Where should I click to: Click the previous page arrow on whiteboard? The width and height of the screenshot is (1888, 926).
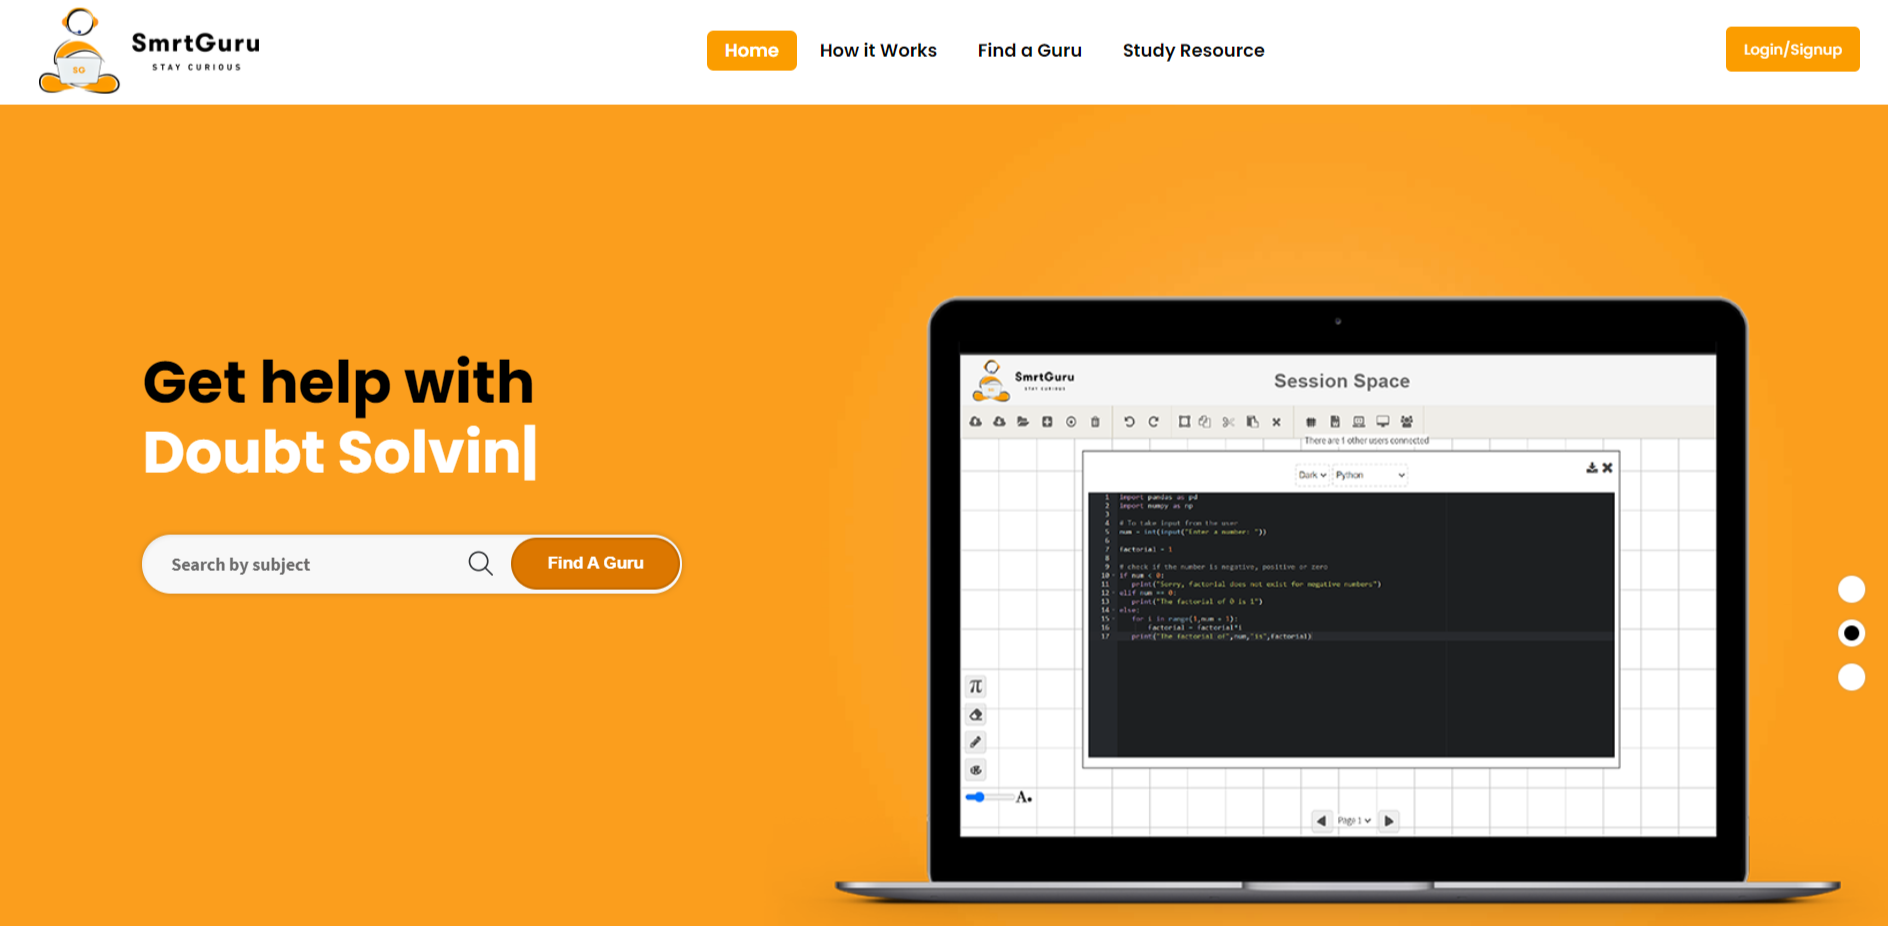1321,821
